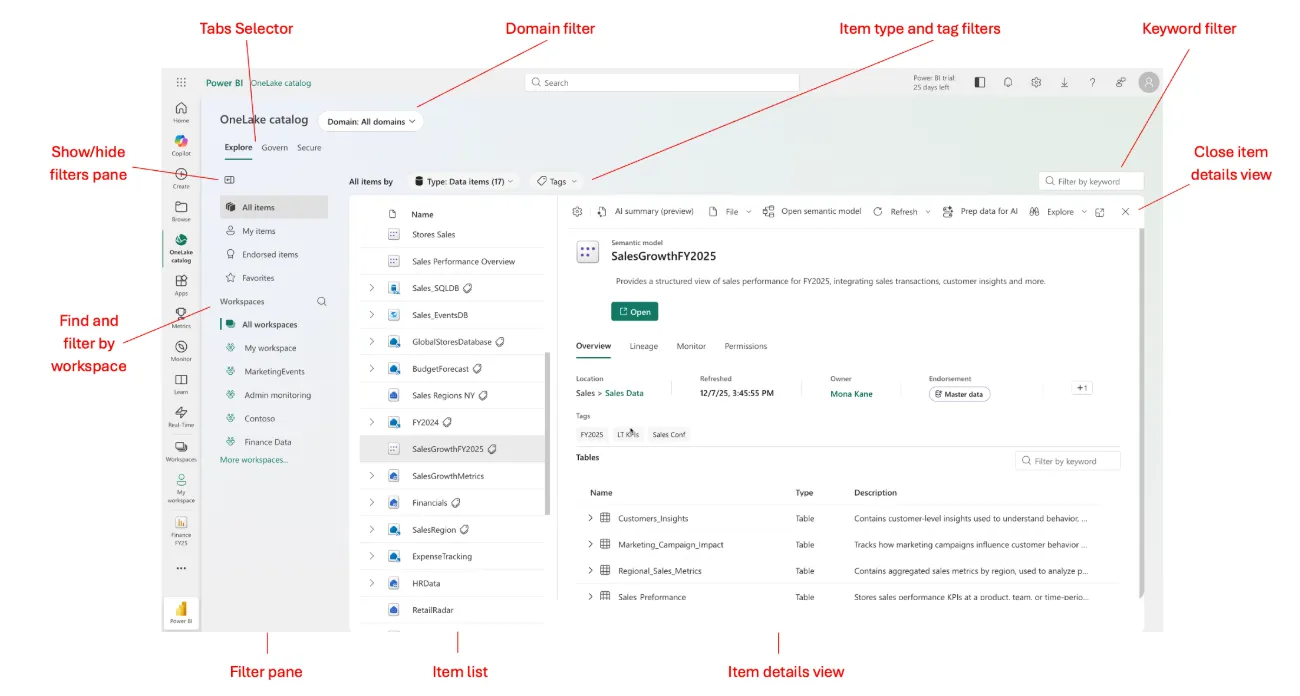This screenshot has height=696, width=1300.
Task: Toggle the panel layout icon beside the trial notice
Action: pos(979,83)
